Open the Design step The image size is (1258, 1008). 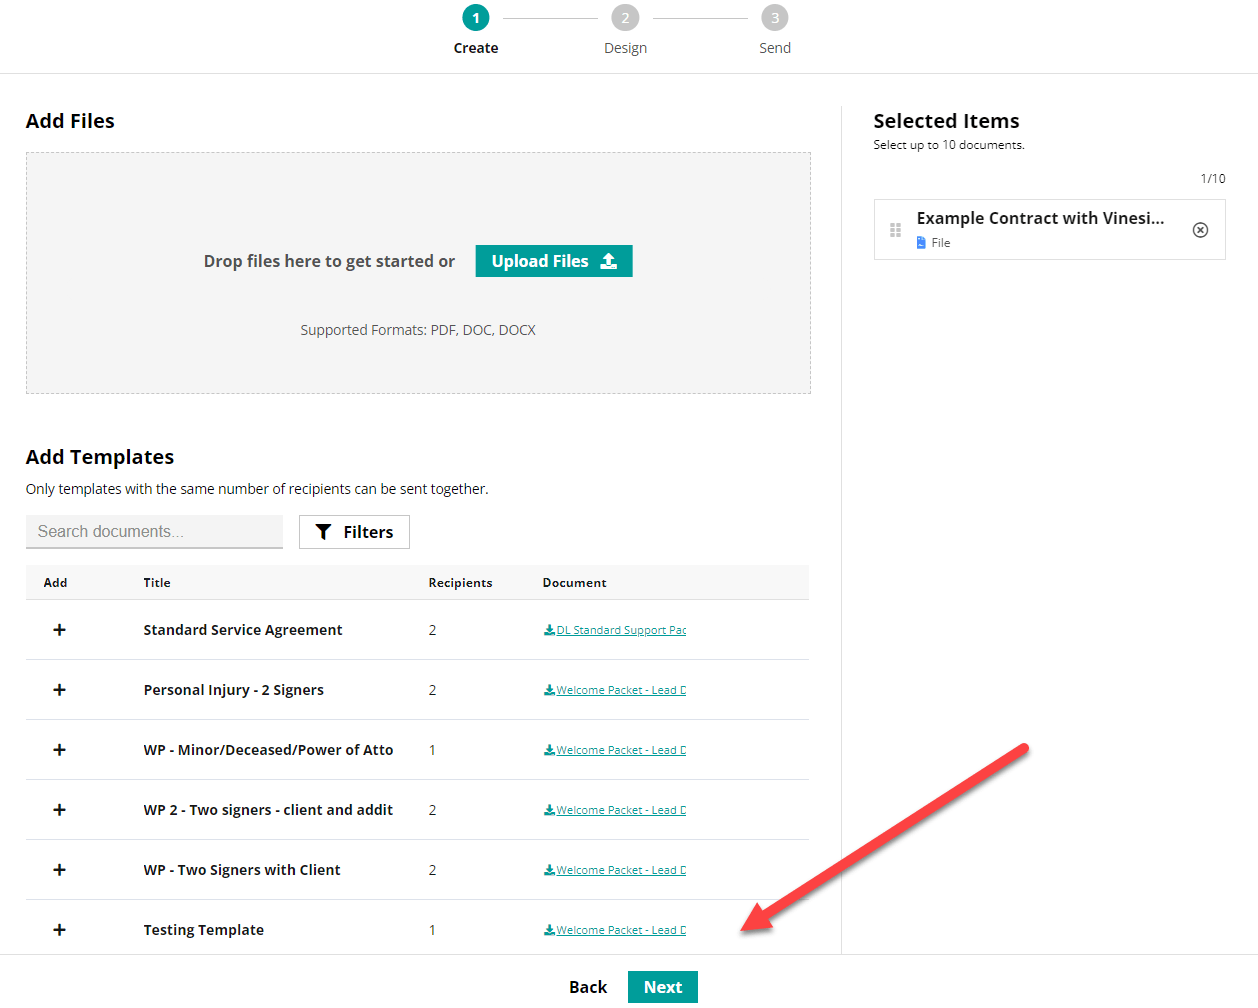pyautogui.click(x=625, y=17)
